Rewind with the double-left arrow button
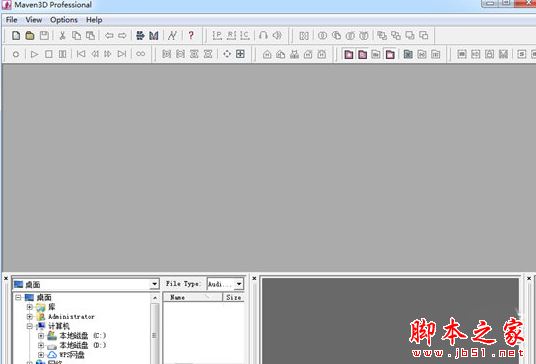Screen dimensions: 536x364 click(x=95, y=54)
